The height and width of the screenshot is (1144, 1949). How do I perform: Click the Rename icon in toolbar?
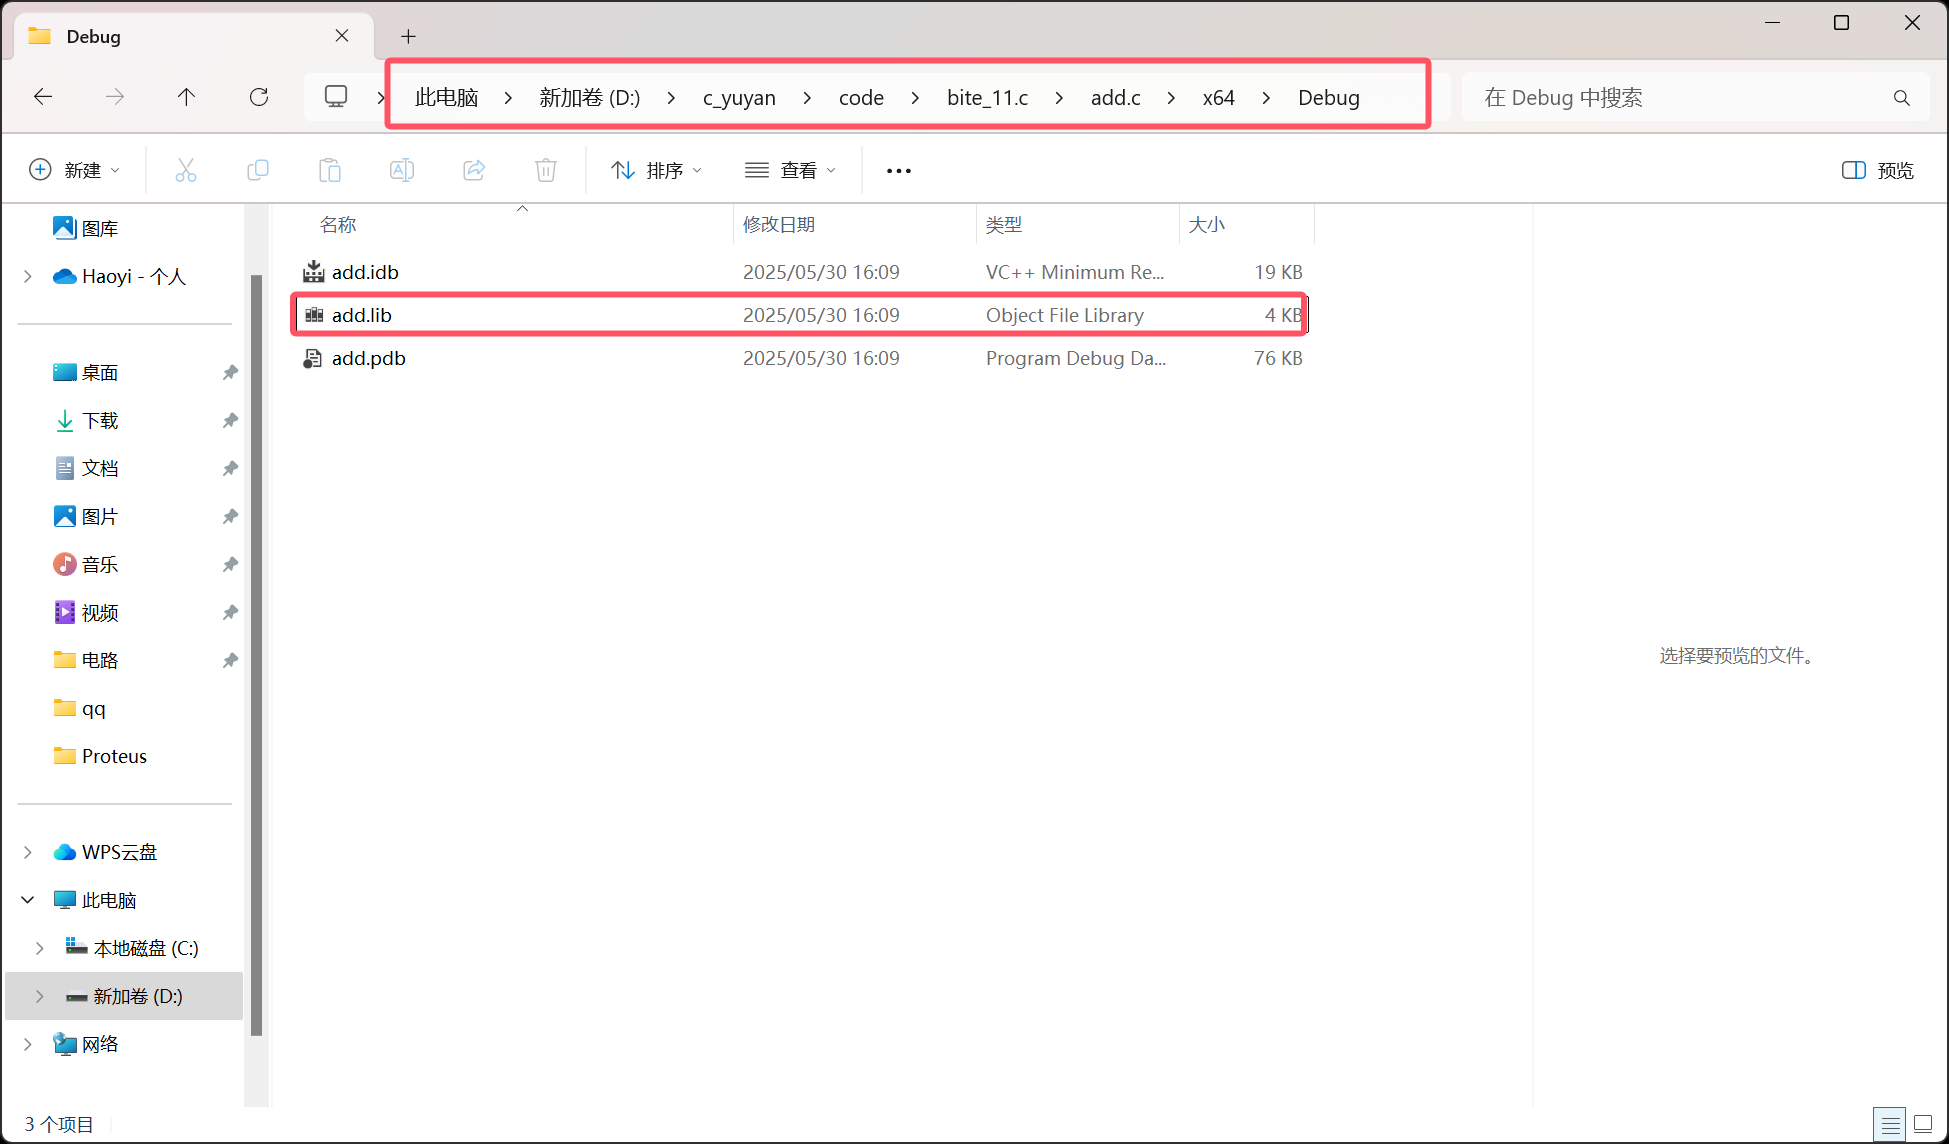click(402, 170)
